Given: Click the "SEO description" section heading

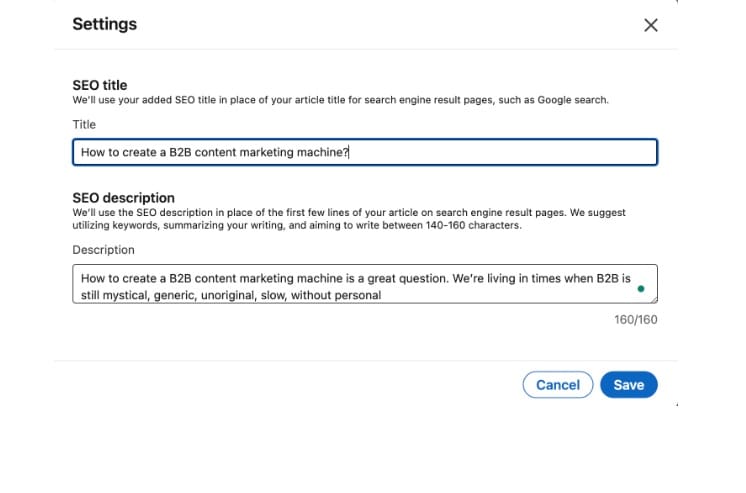Looking at the screenshot, I should coord(123,198).
